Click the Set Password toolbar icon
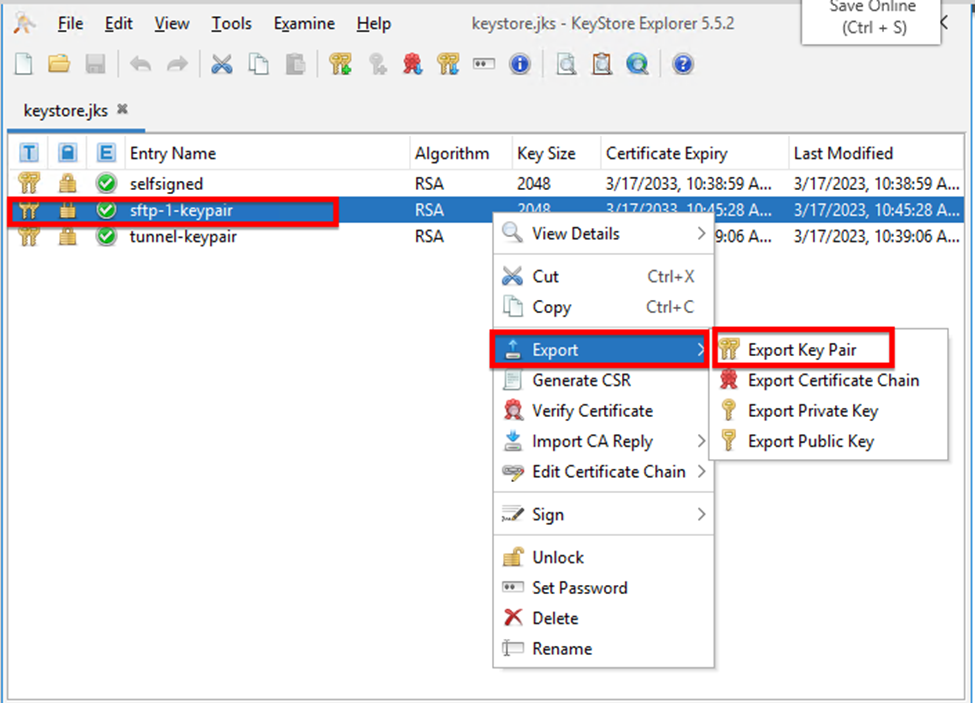Image resolution: width=975 pixels, height=703 pixels. click(x=484, y=65)
